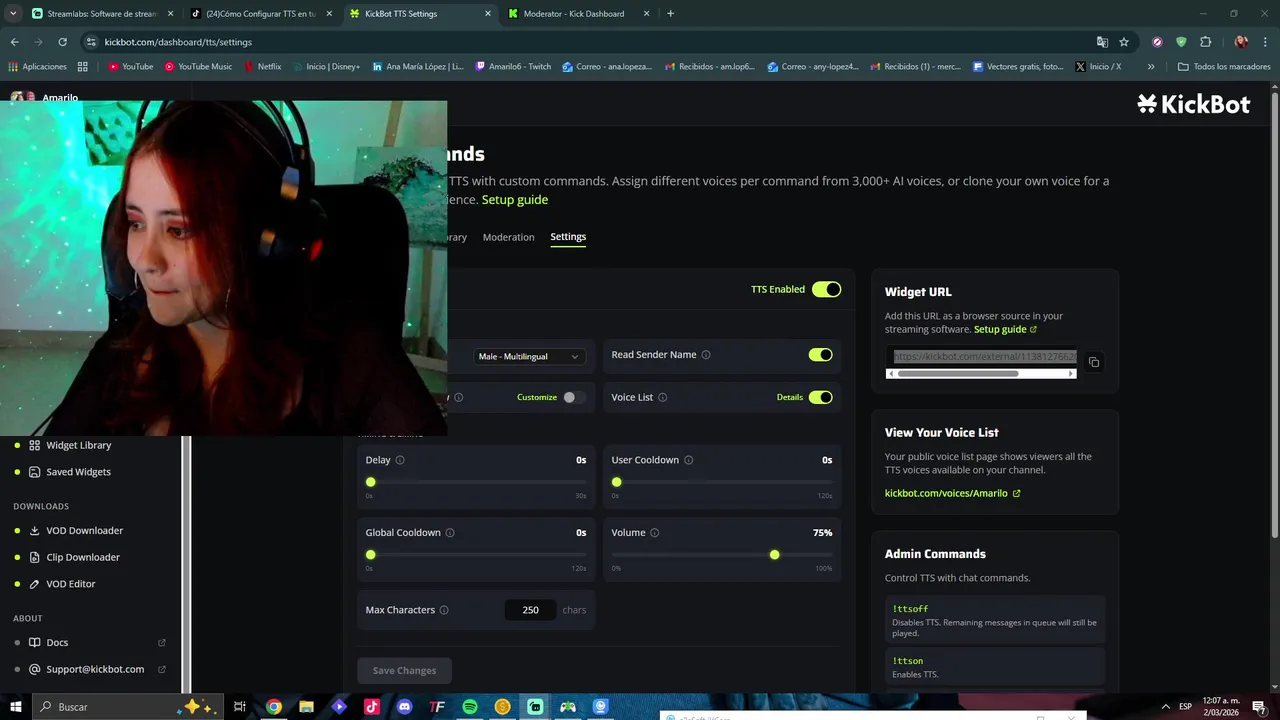This screenshot has width=1280, height=720.
Task: Switch to Moderator - Kick Dashboard tab
Action: click(580, 14)
